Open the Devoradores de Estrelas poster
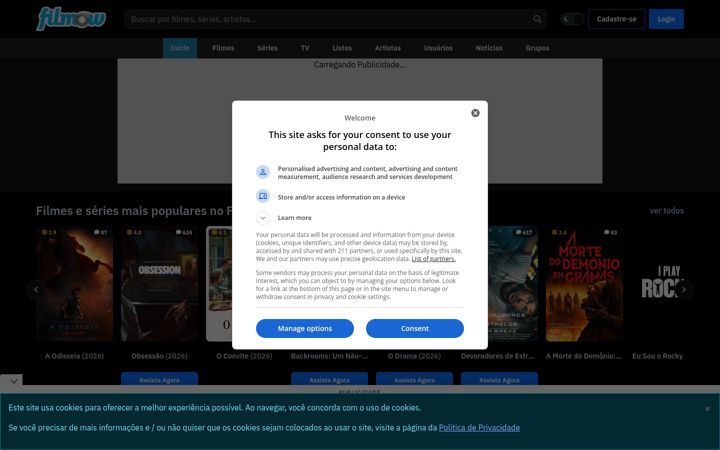The image size is (720, 450). click(x=512, y=284)
